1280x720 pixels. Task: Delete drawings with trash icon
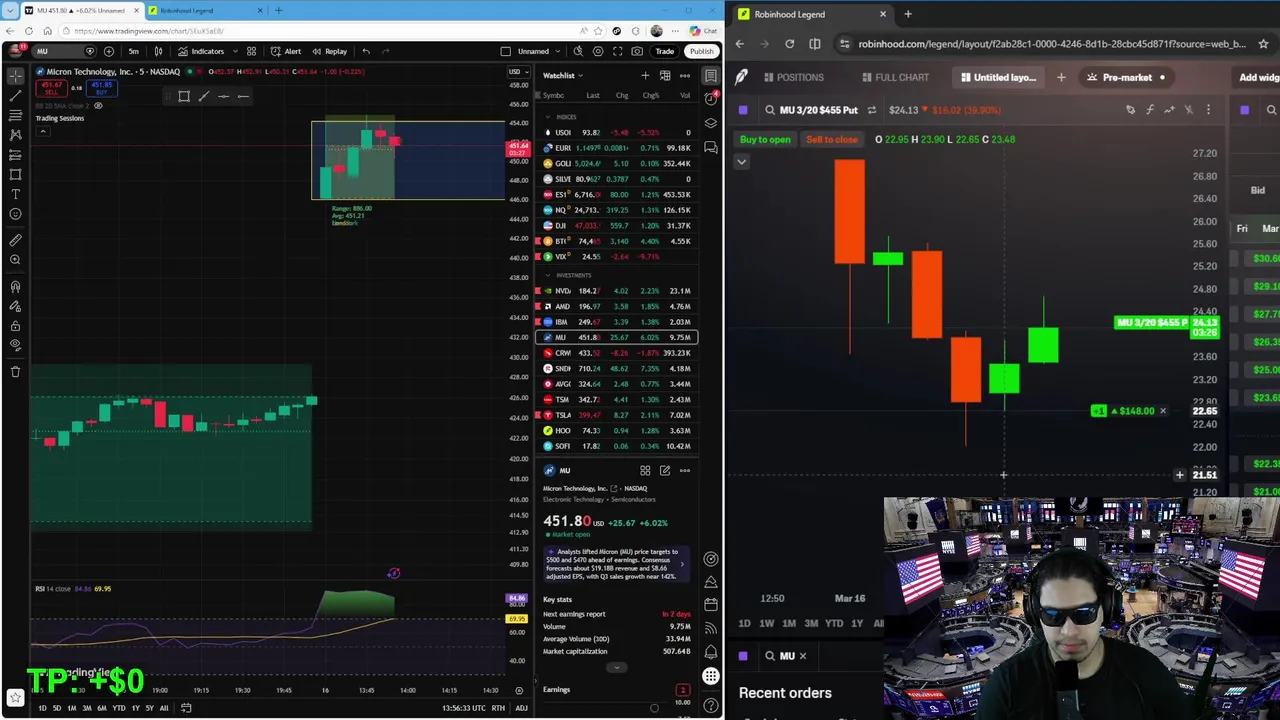pyautogui.click(x=15, y=371)
